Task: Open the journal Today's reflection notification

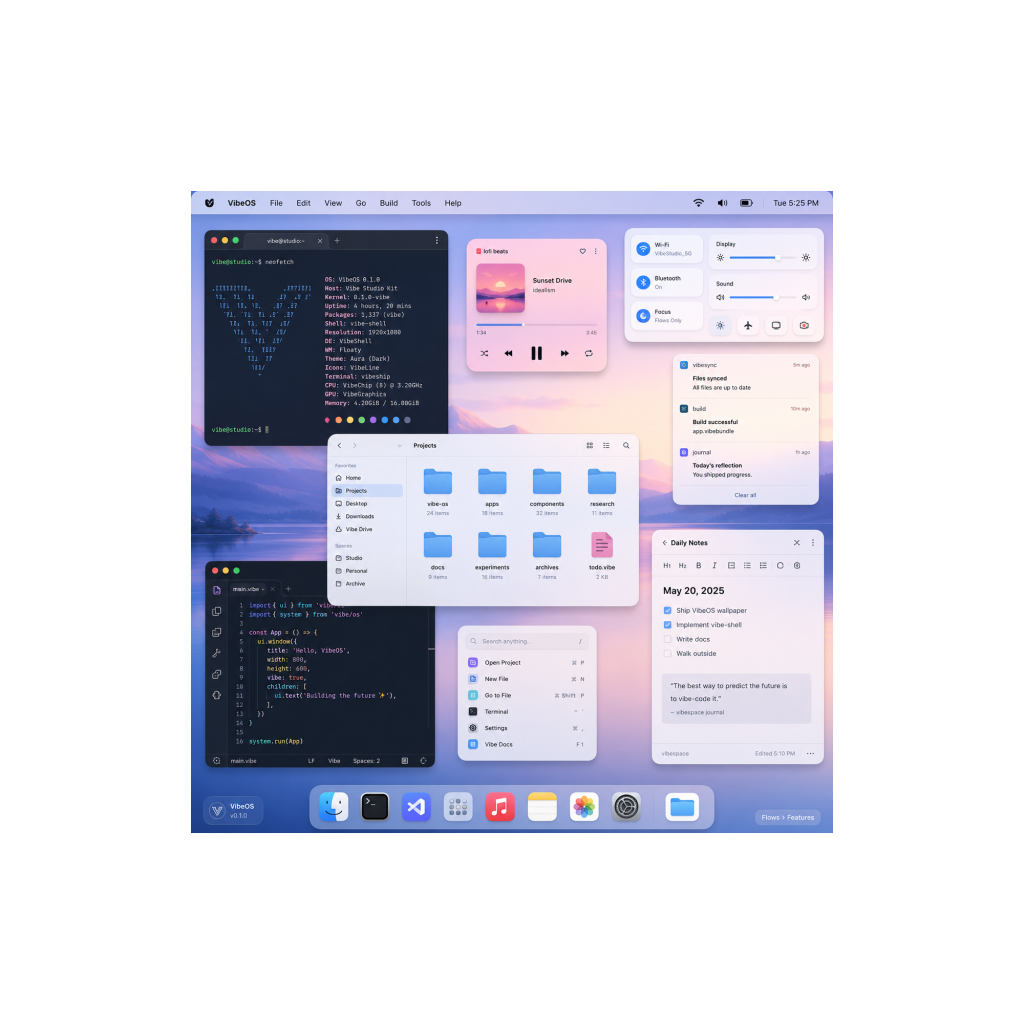Action: tap(745, 464)
